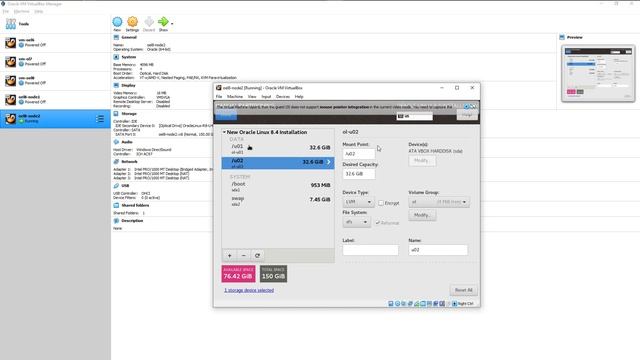Select the /u01 32.6 GiB partition

[278, 149]
